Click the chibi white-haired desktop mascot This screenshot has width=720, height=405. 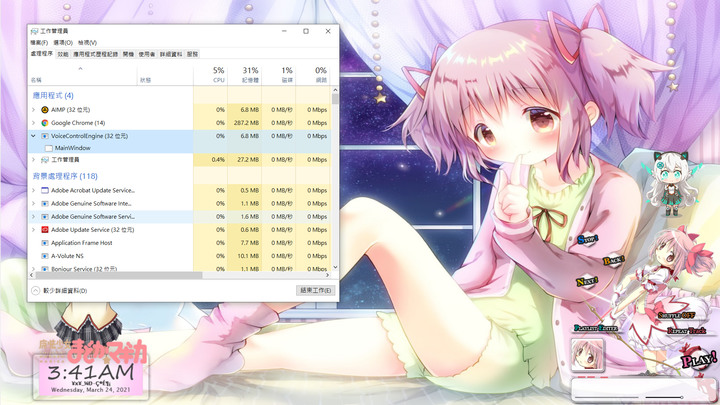pyautogui.click(x=671, y=183)
